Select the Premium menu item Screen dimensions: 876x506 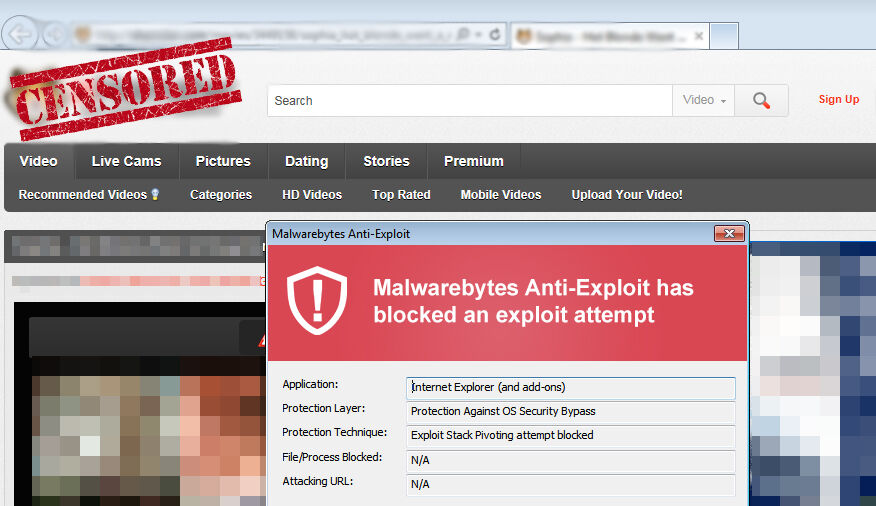474,161
